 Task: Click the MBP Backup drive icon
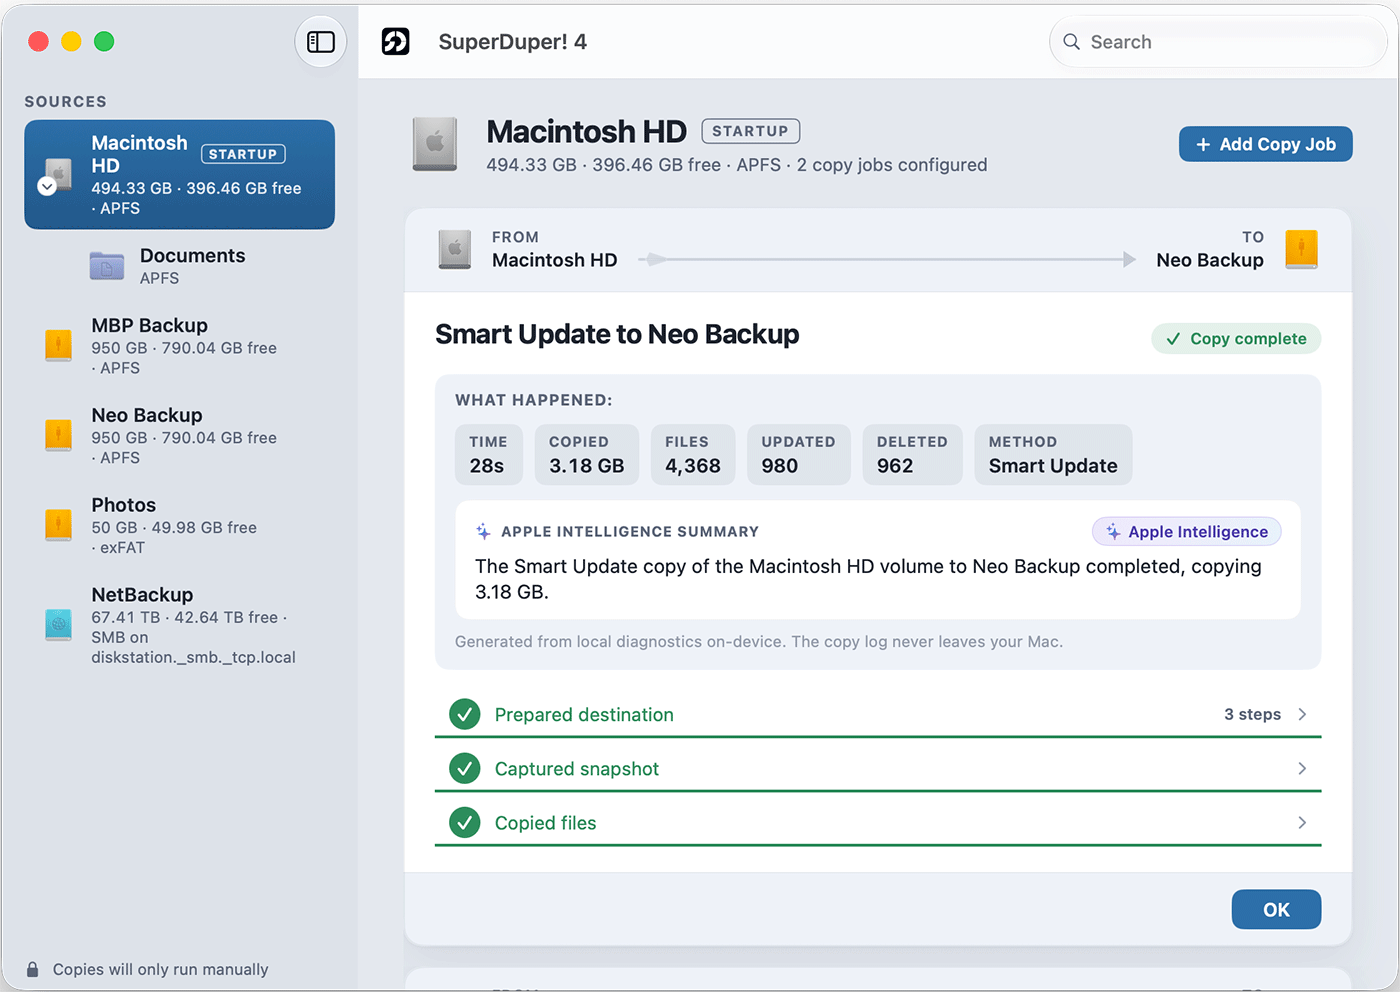59,346
